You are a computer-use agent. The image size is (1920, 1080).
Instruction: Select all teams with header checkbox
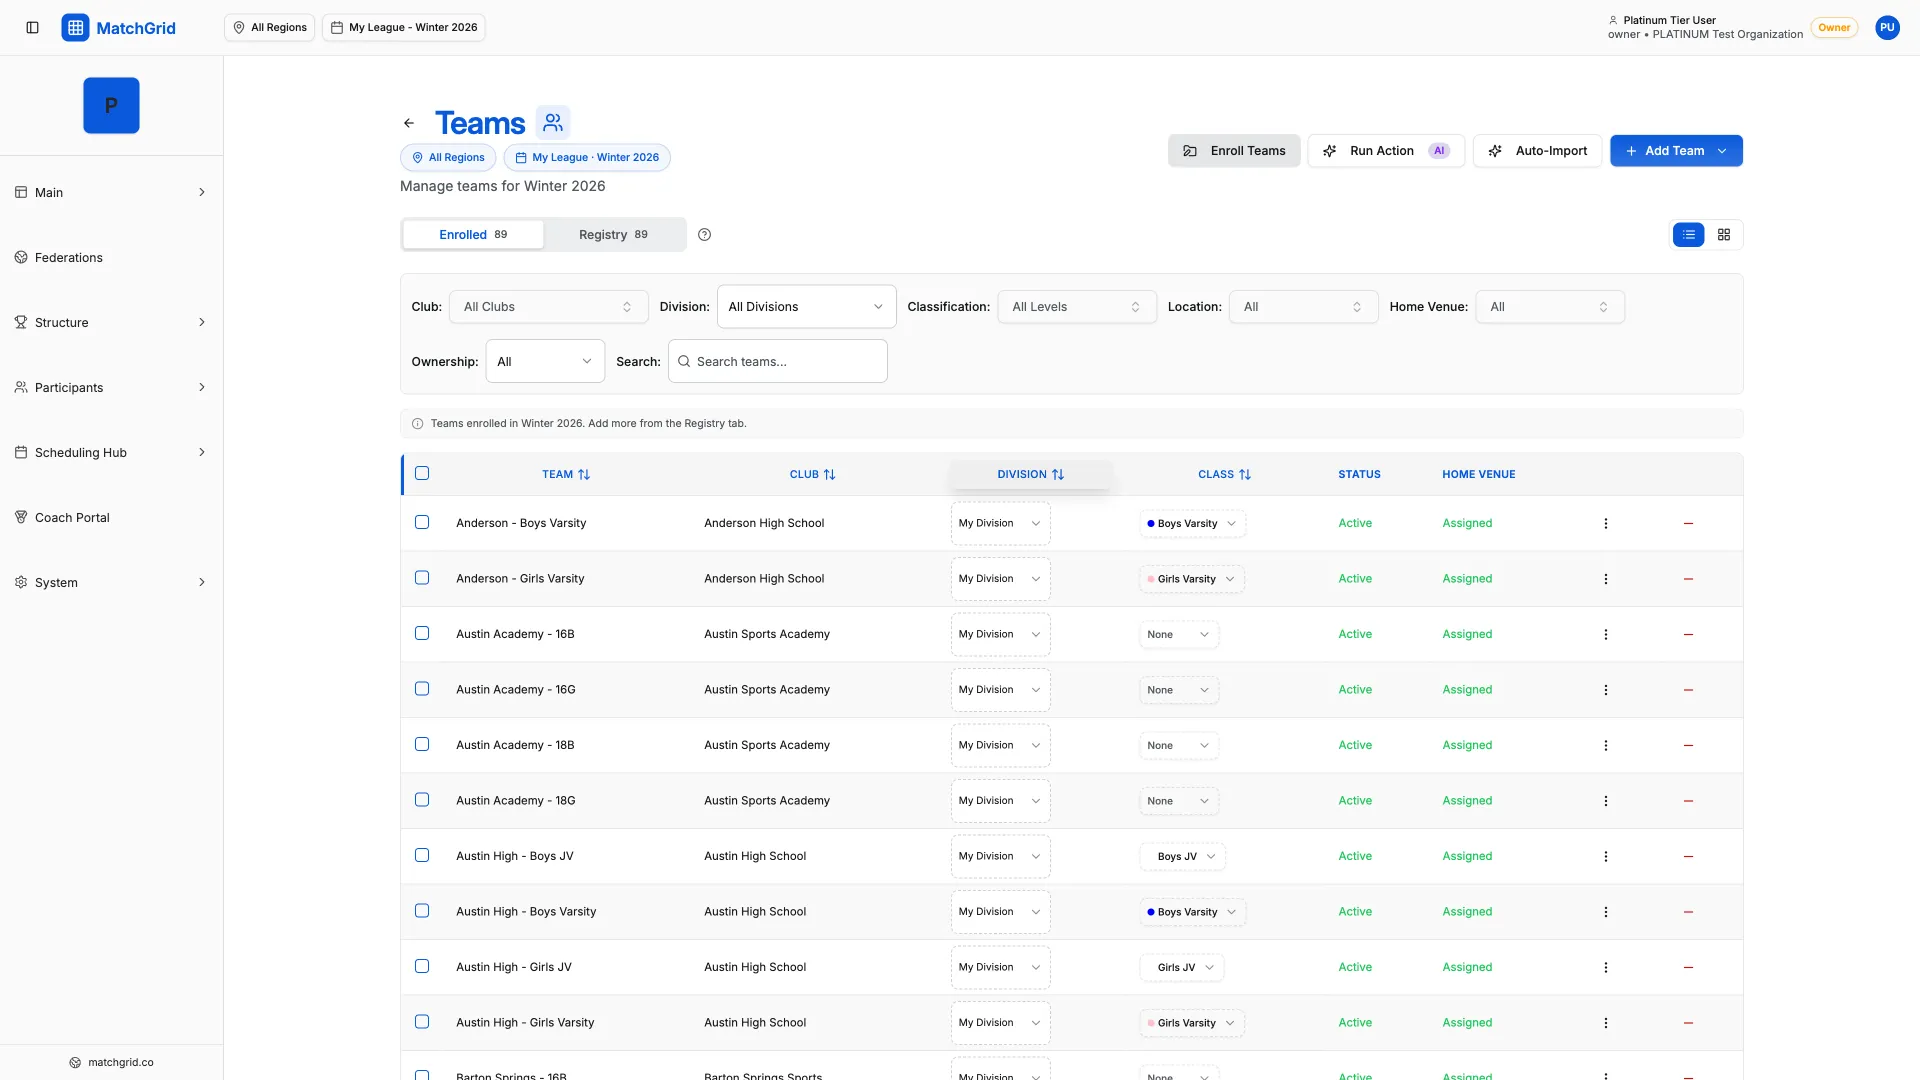click(422, 473)
